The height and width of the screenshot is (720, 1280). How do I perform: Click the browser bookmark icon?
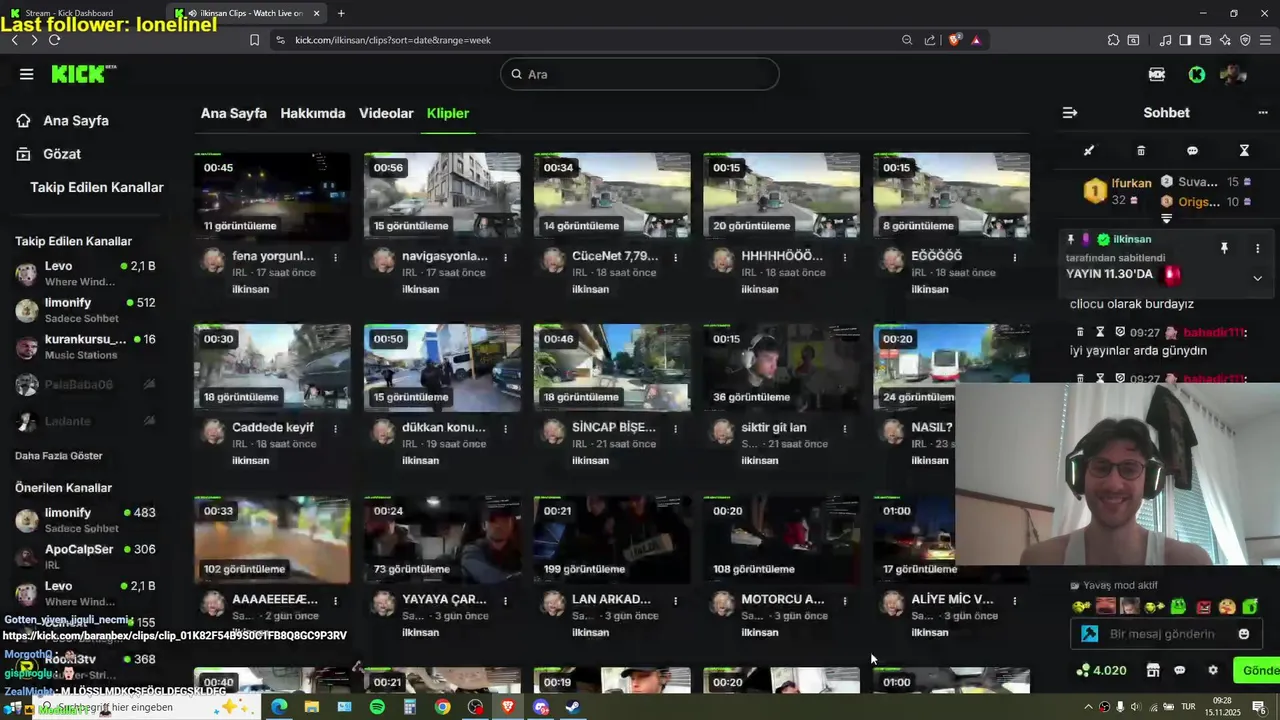254,40
